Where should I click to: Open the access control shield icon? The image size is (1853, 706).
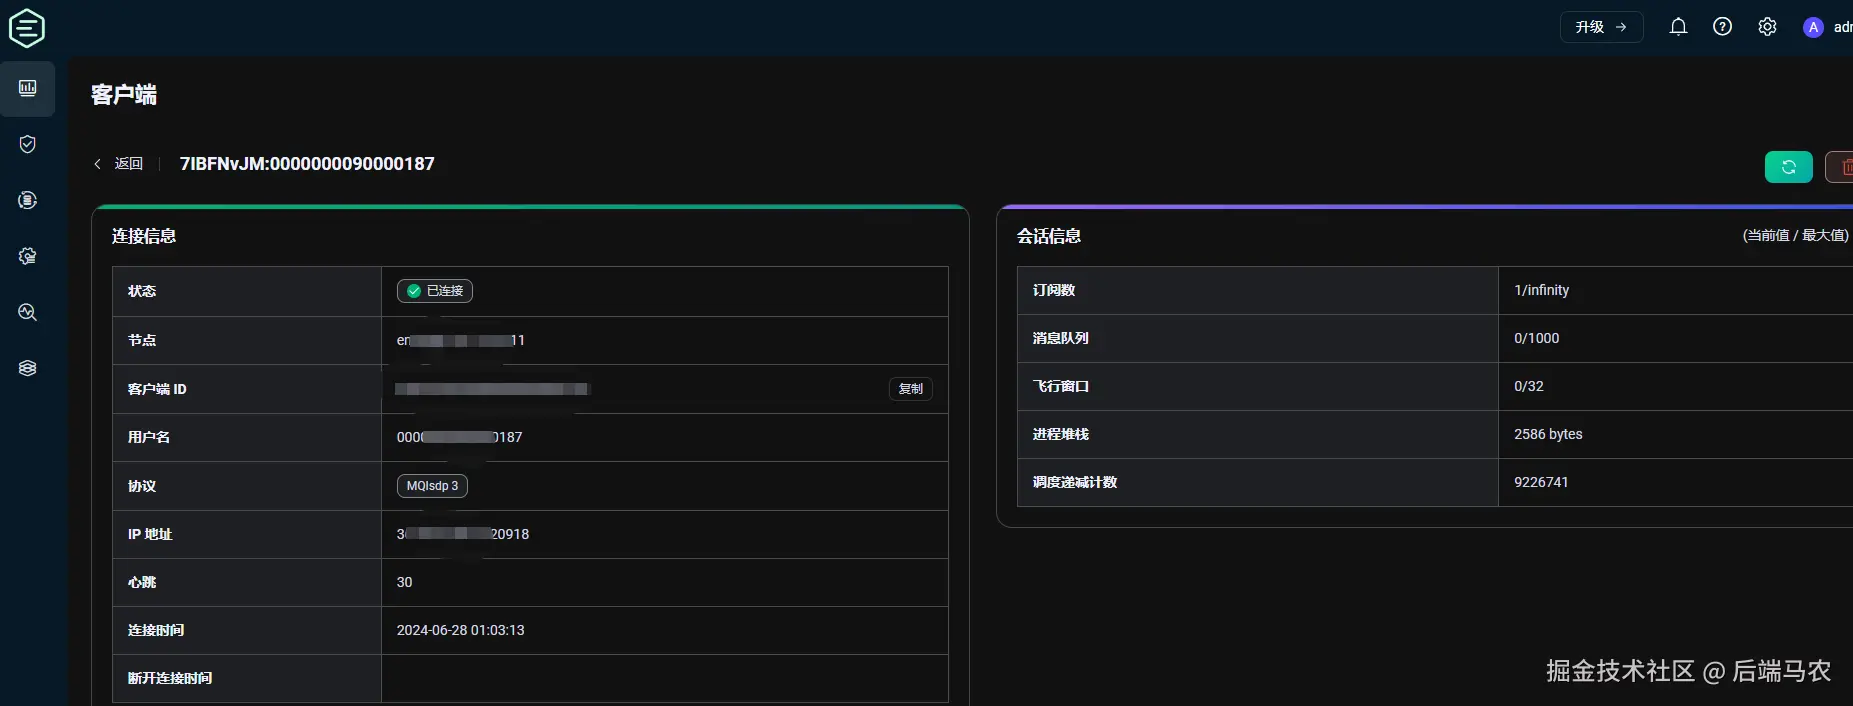pyautogui.click(x=28, y=144)
